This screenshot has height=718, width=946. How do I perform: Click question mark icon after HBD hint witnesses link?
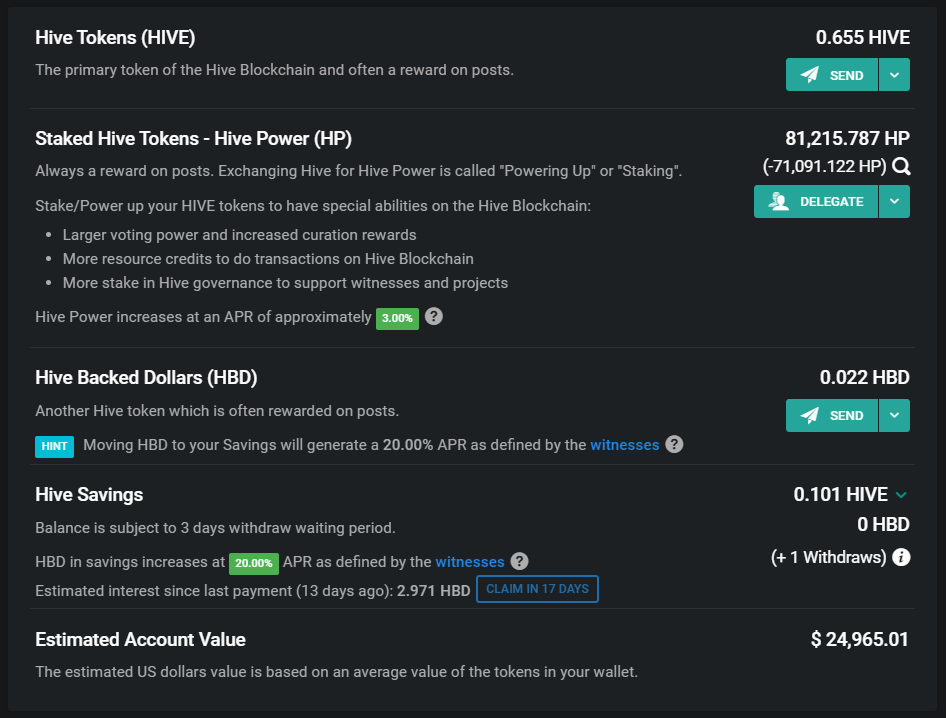click(675, 444)
